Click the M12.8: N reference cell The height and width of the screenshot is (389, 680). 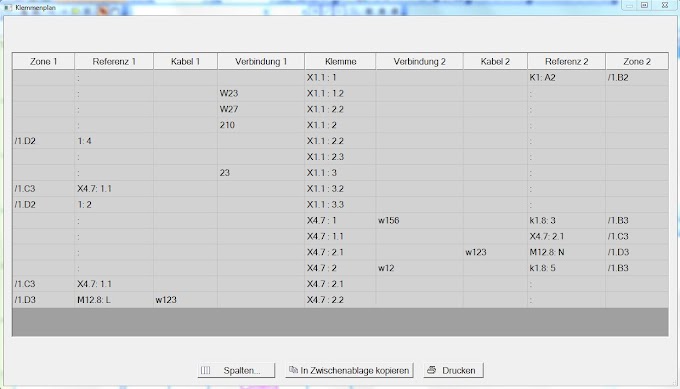[566, 252]
